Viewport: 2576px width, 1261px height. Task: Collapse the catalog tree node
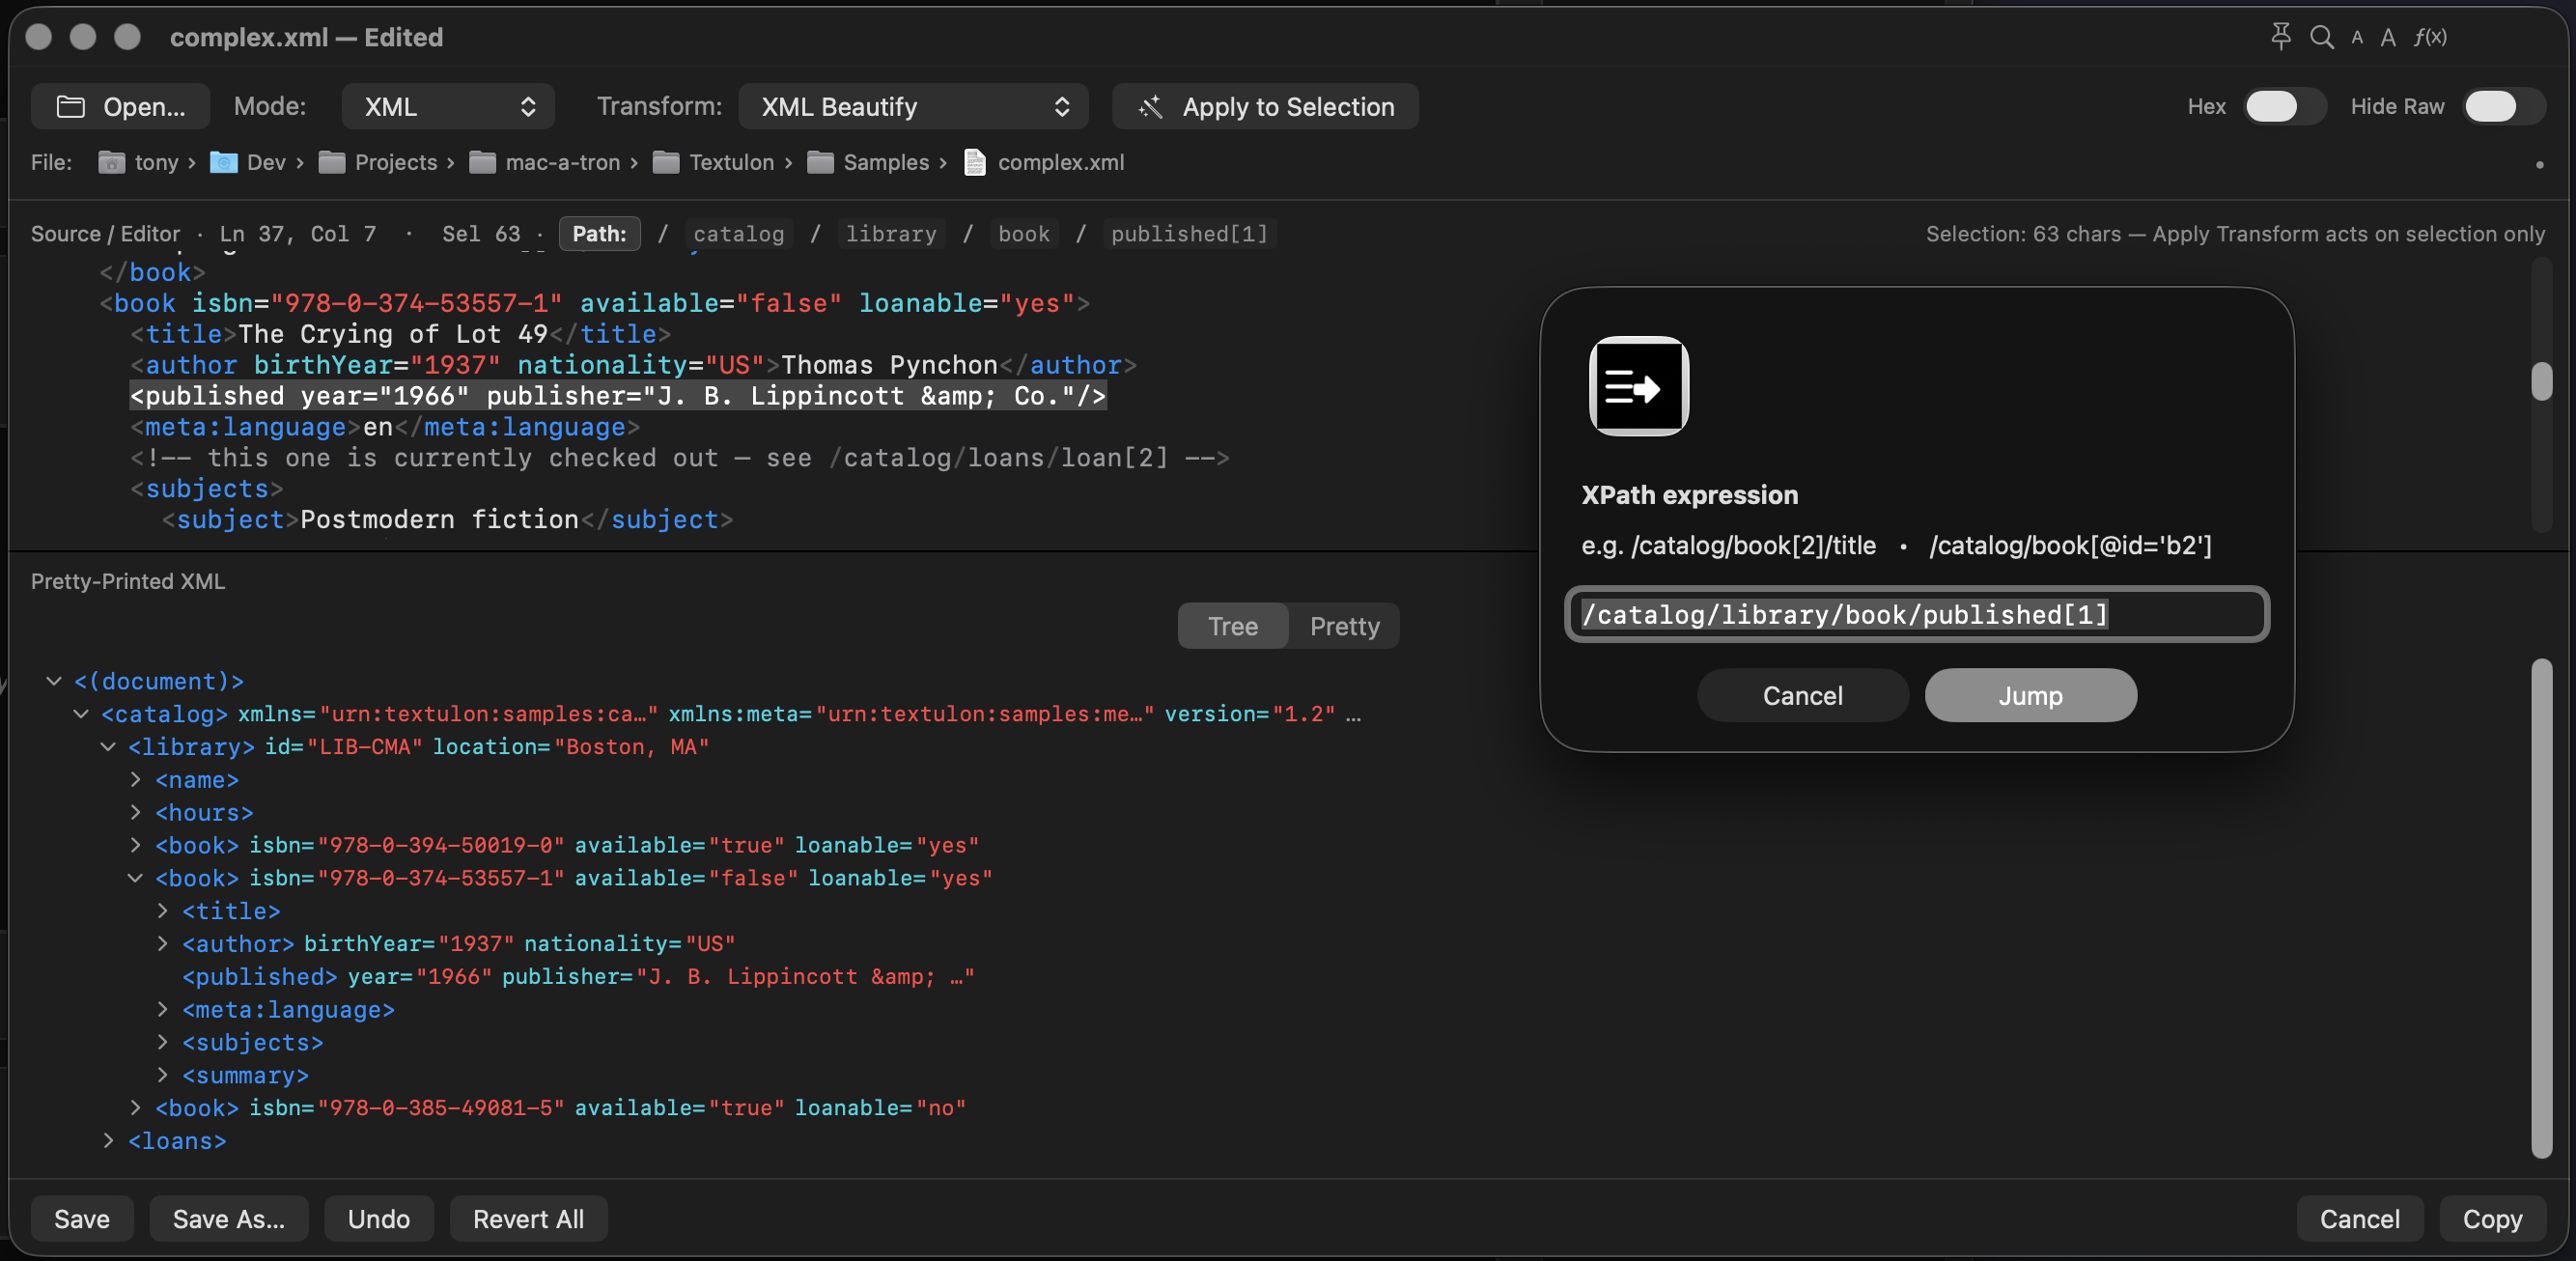[x=80, y=714]
